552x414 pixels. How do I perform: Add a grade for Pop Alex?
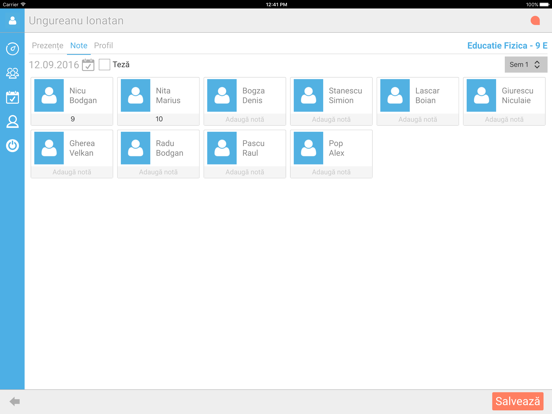click(331, 172)
